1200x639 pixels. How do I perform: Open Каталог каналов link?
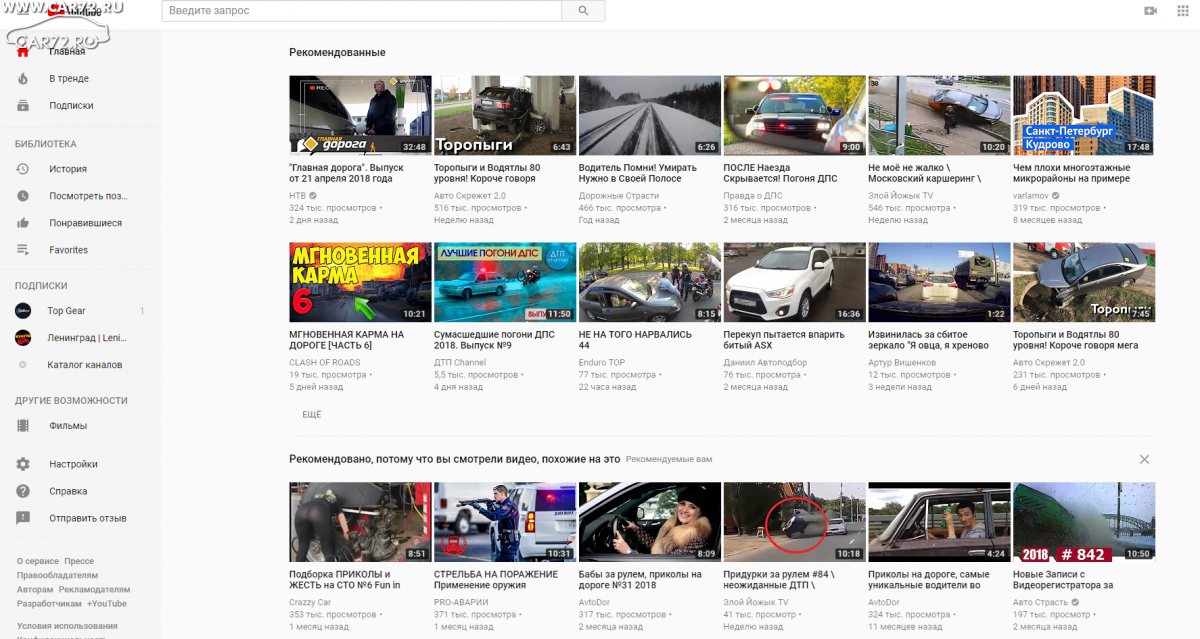[x=85, y=365]
